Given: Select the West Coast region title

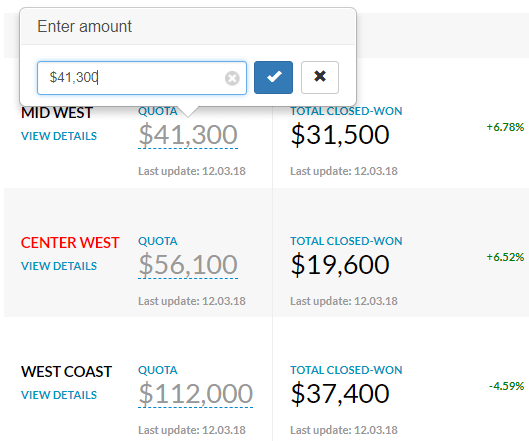Looking at the screenshot, I should (x=66, y=372).
